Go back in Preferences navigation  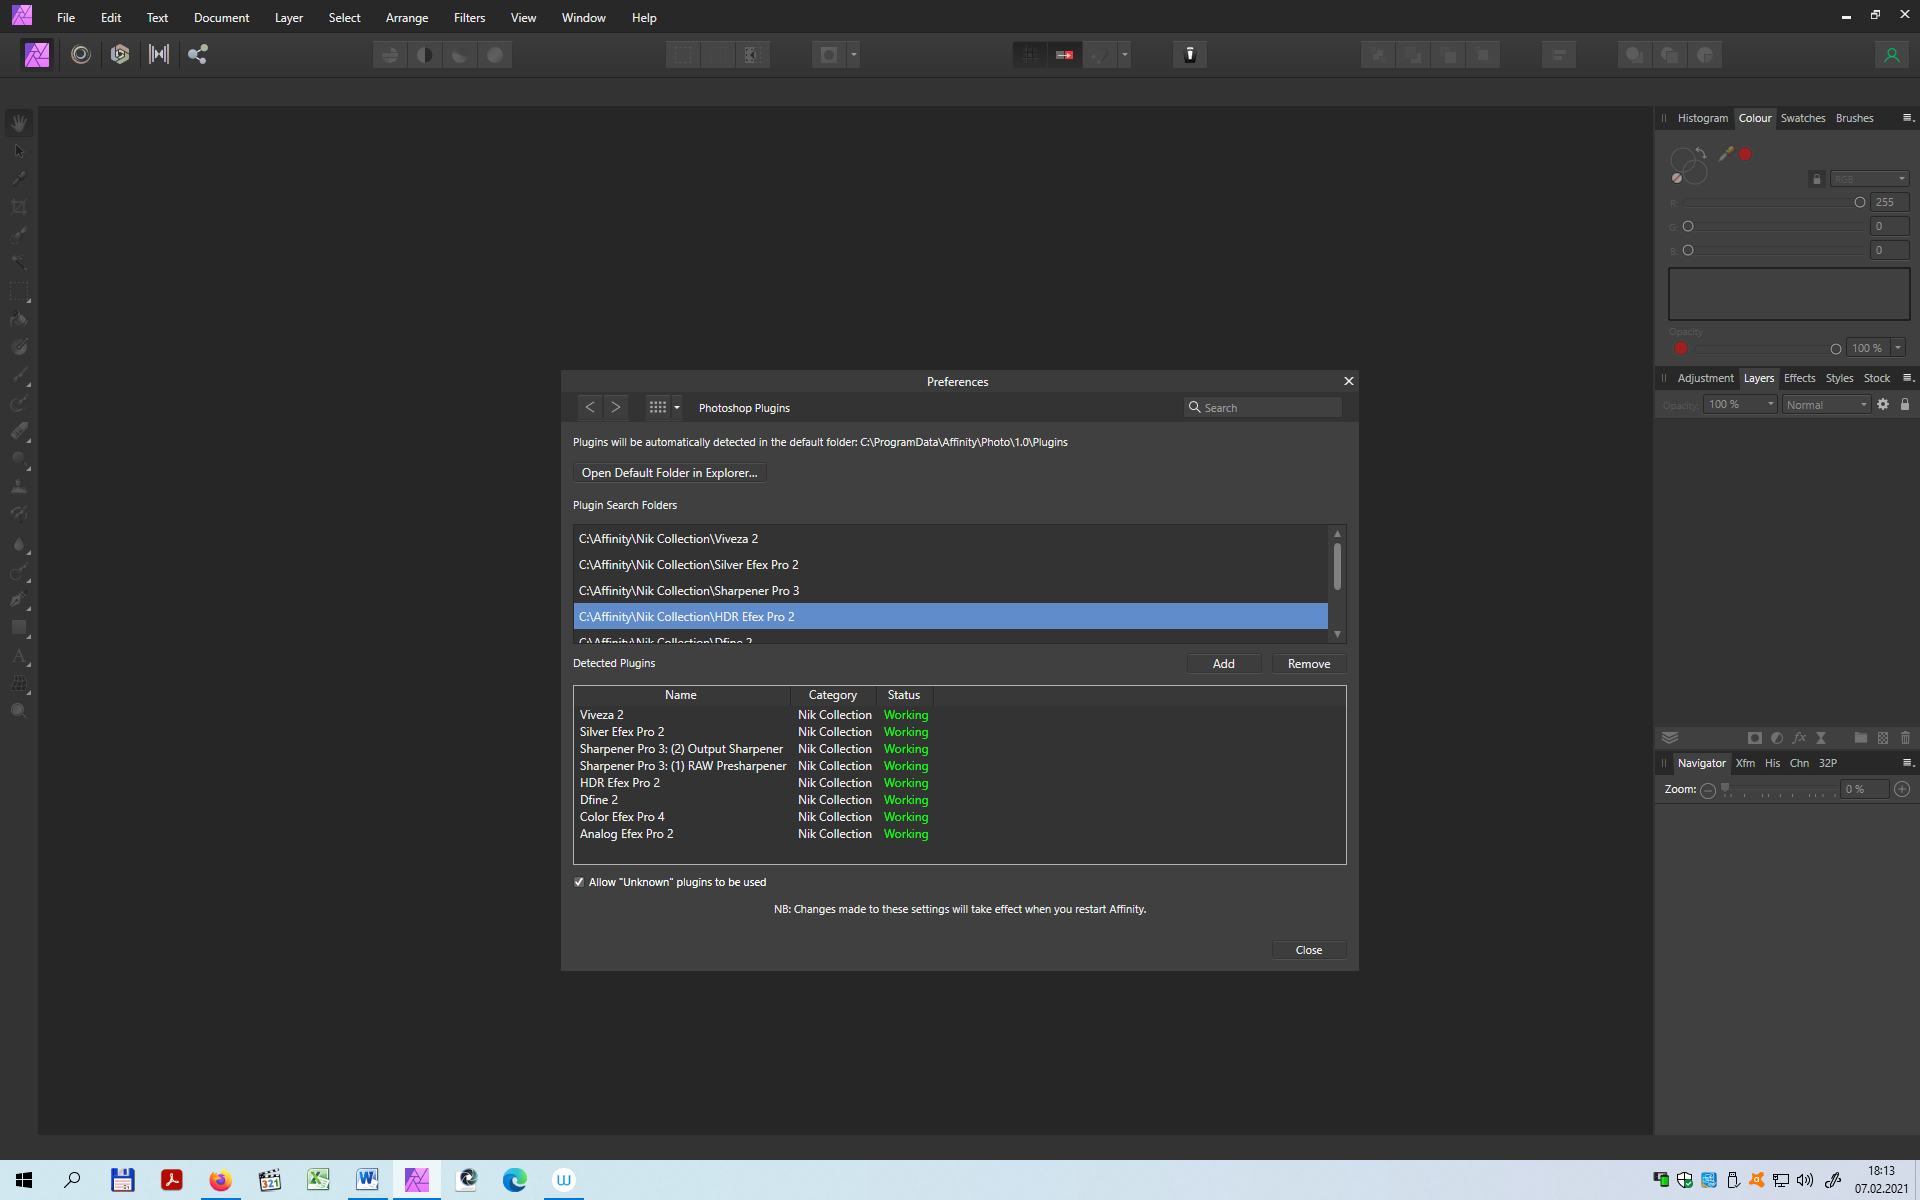tap(590, 407)
